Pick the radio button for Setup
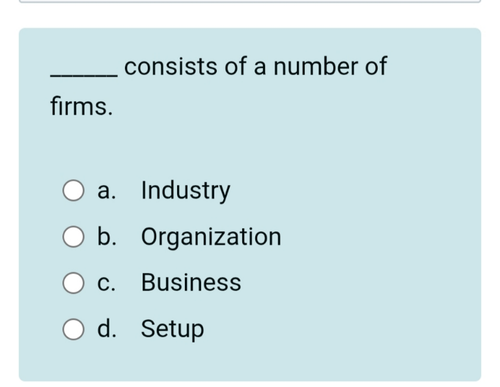 (73, 329)
